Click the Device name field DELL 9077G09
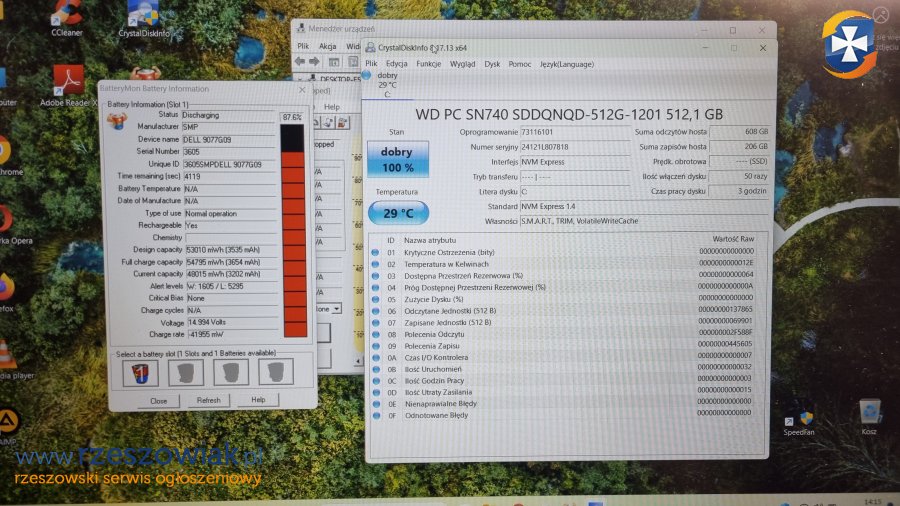900x506 pixels. [228, 139]
